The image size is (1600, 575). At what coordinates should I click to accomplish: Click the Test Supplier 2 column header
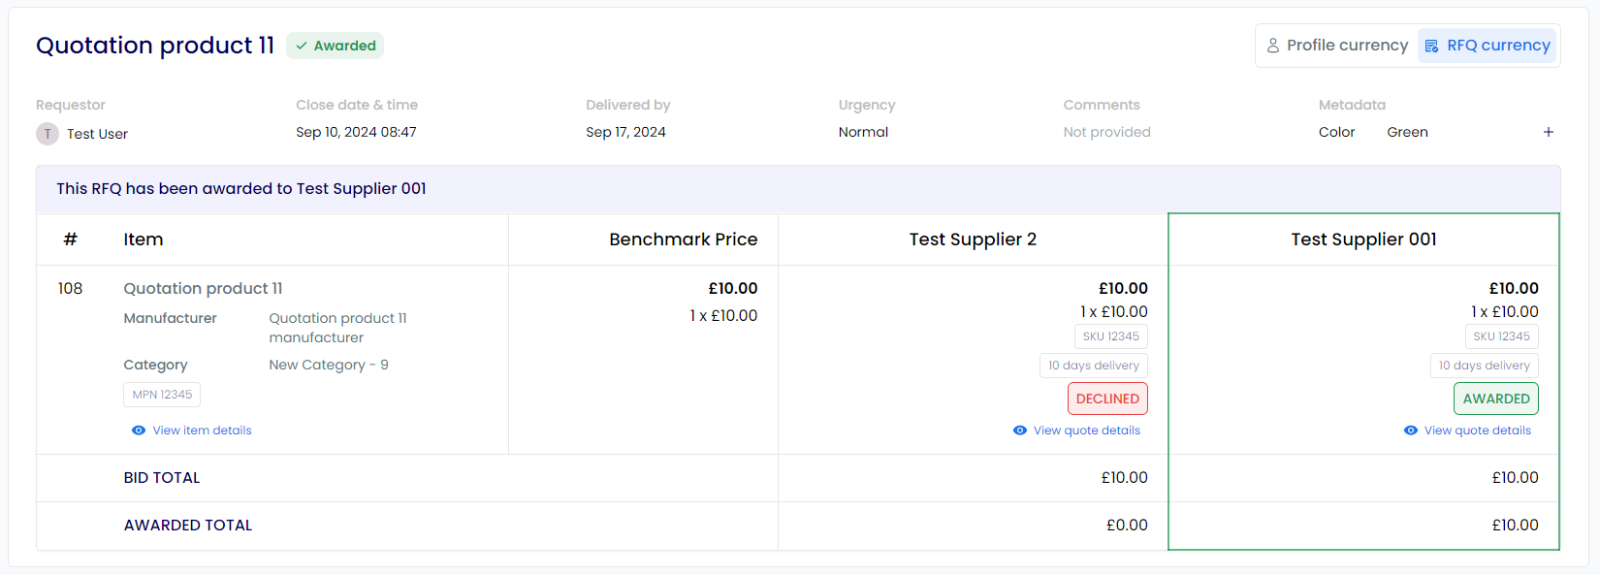click(x=973, y=240)
